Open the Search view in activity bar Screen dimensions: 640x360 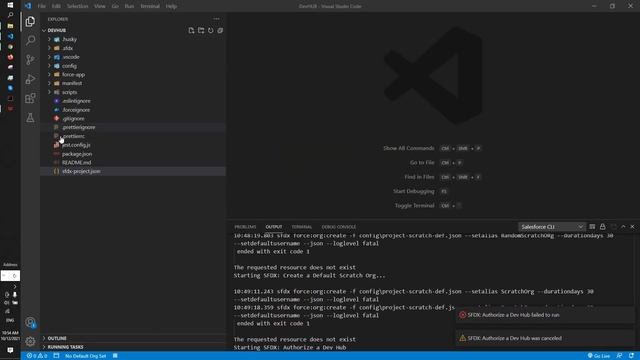coord(30,40)
